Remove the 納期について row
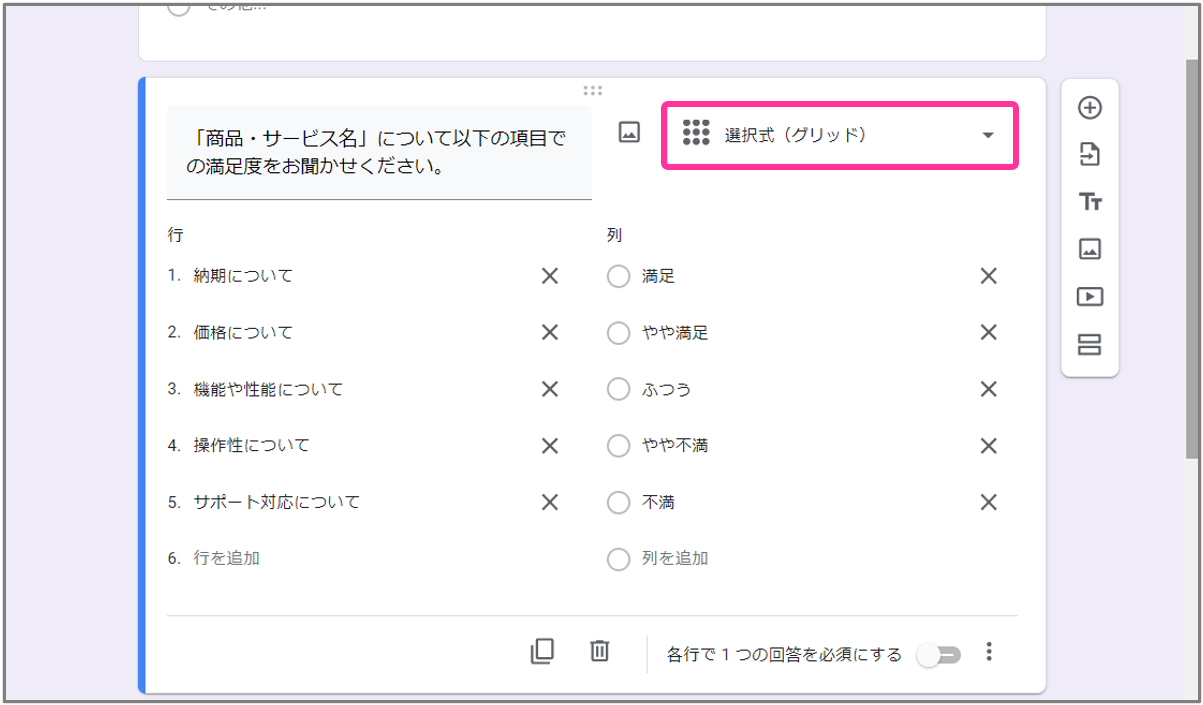The width and height of the screenshot is (1203, 705). tap(549, 276)
